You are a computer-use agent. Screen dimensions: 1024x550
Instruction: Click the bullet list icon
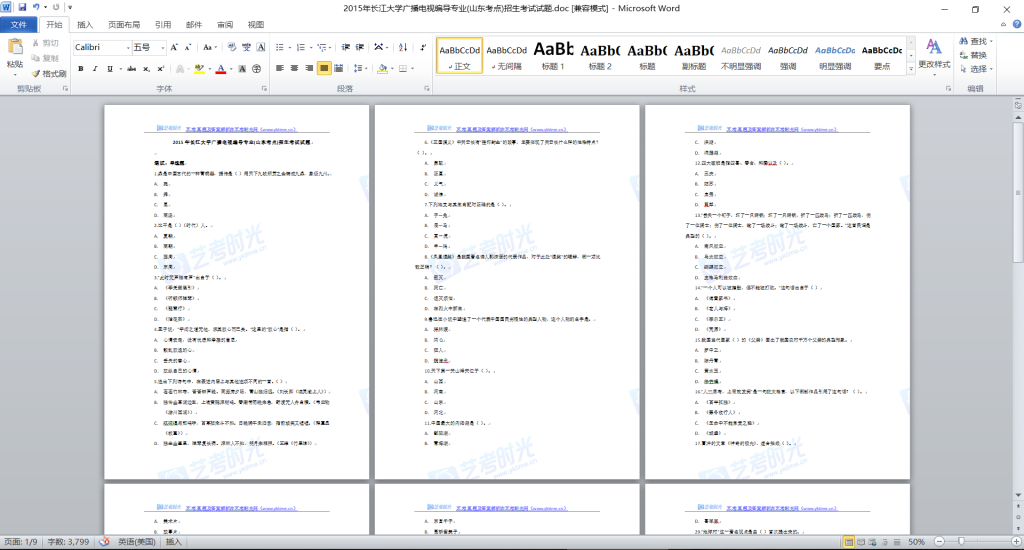coord(279,47)
